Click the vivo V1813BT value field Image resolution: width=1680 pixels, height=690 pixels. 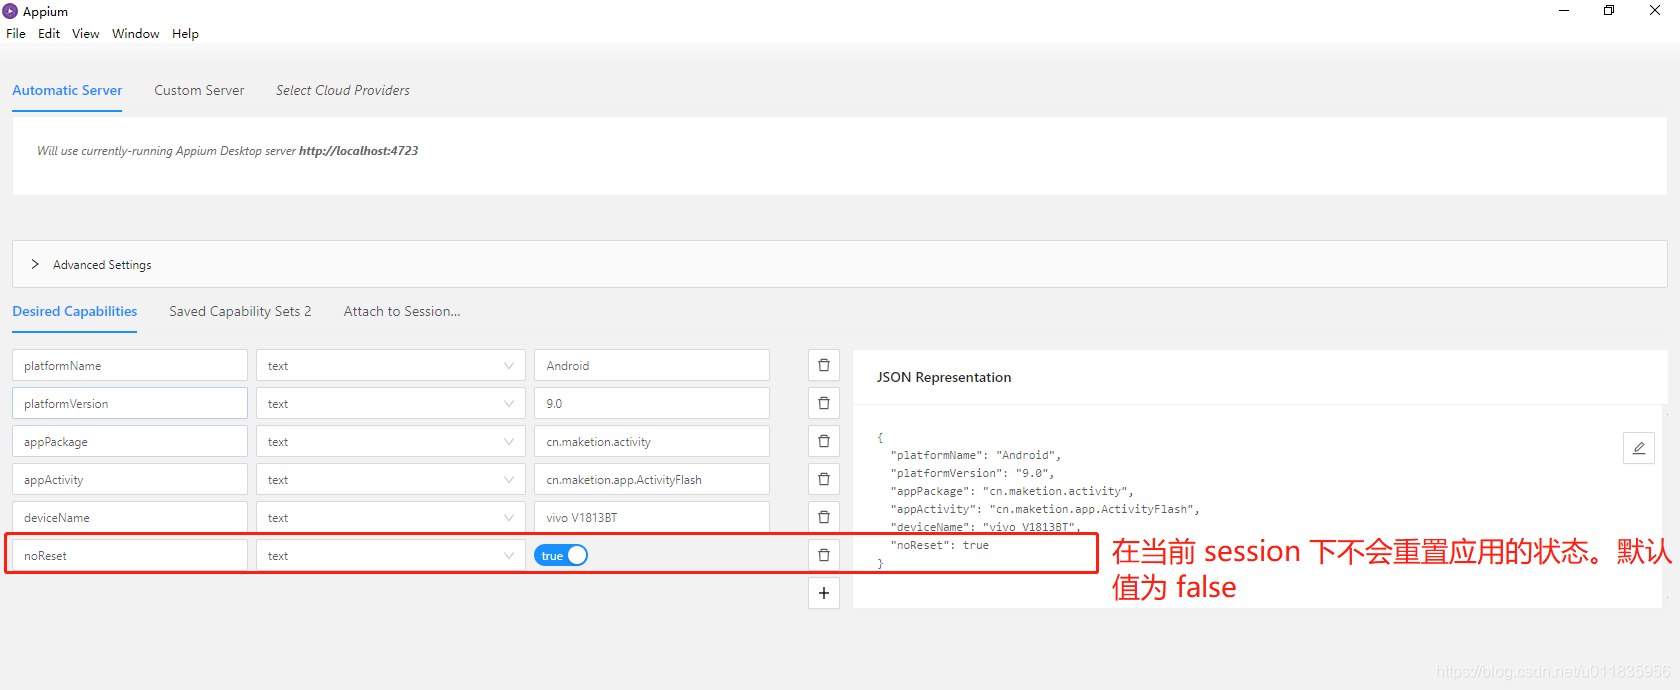click(652, 517)
